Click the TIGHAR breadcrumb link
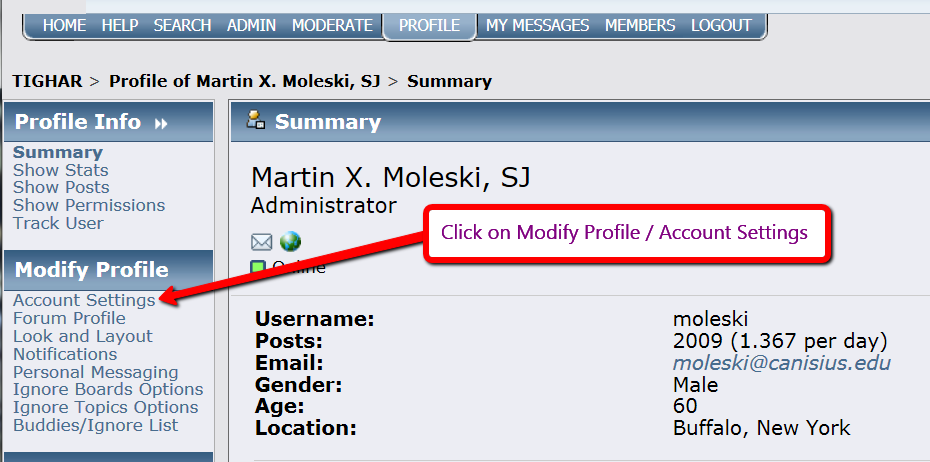Image resolution: width=930 pixels, height=462 pixels. point(47,81)
